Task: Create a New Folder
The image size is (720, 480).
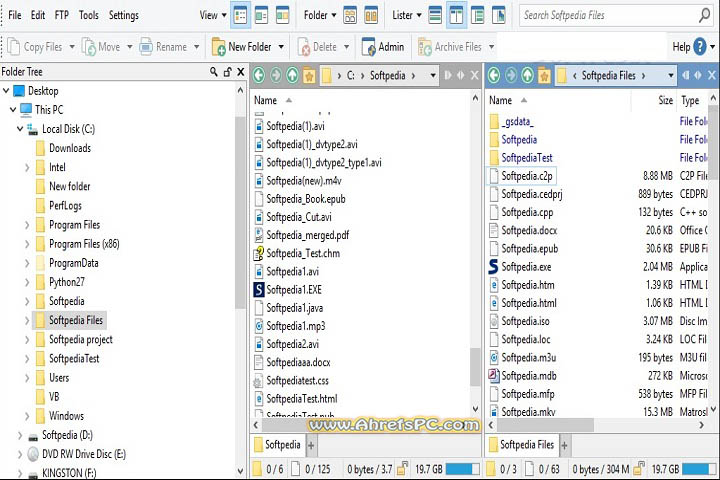Action: pos(242,47)
